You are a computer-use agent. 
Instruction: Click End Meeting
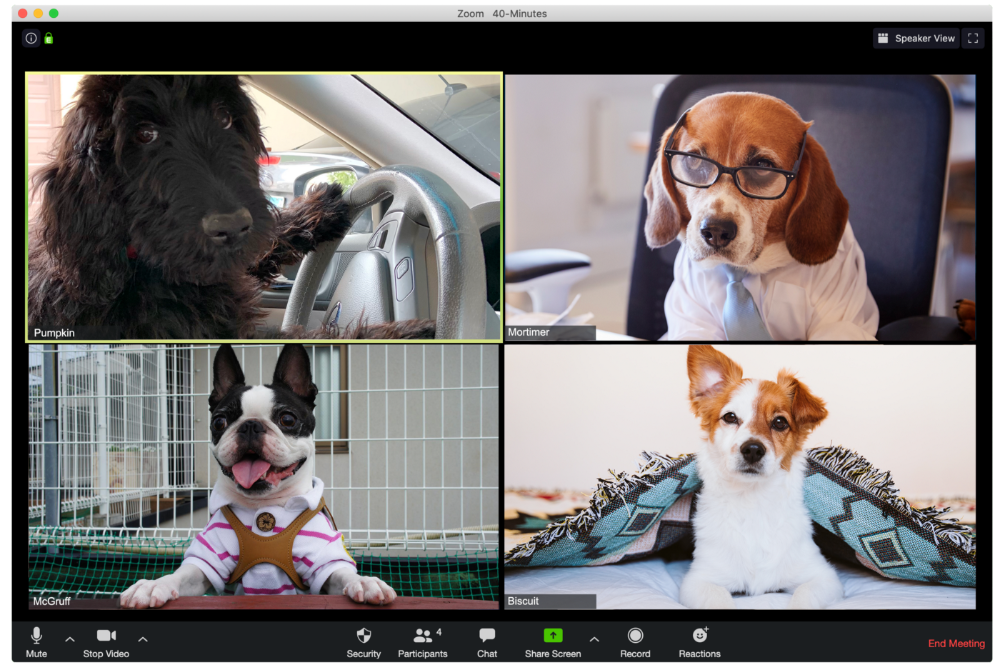coord(956,643)
